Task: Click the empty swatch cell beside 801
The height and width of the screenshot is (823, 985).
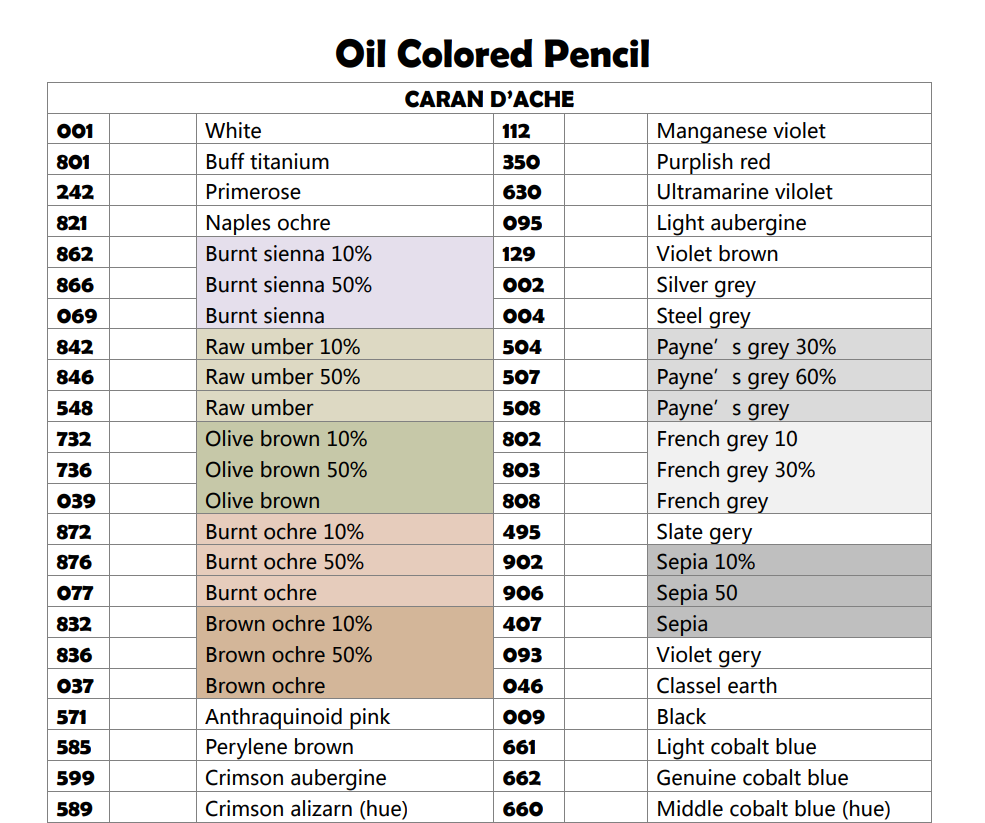Action: tap(153, 161)
